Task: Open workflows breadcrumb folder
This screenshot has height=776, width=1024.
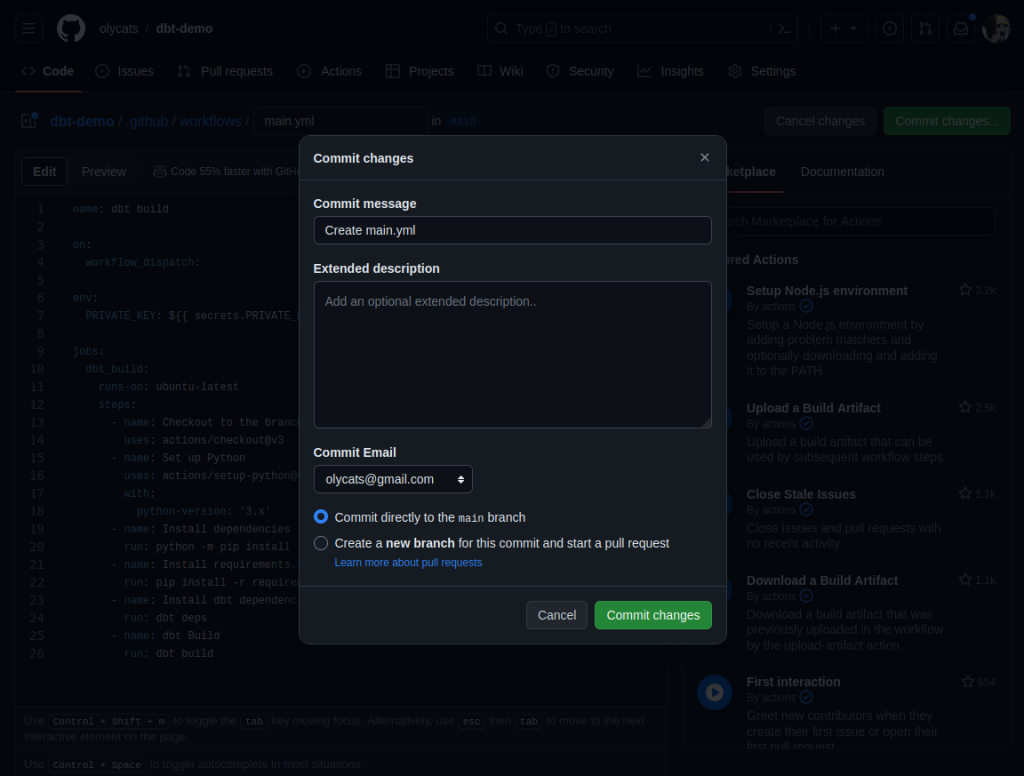Action: 210,121
